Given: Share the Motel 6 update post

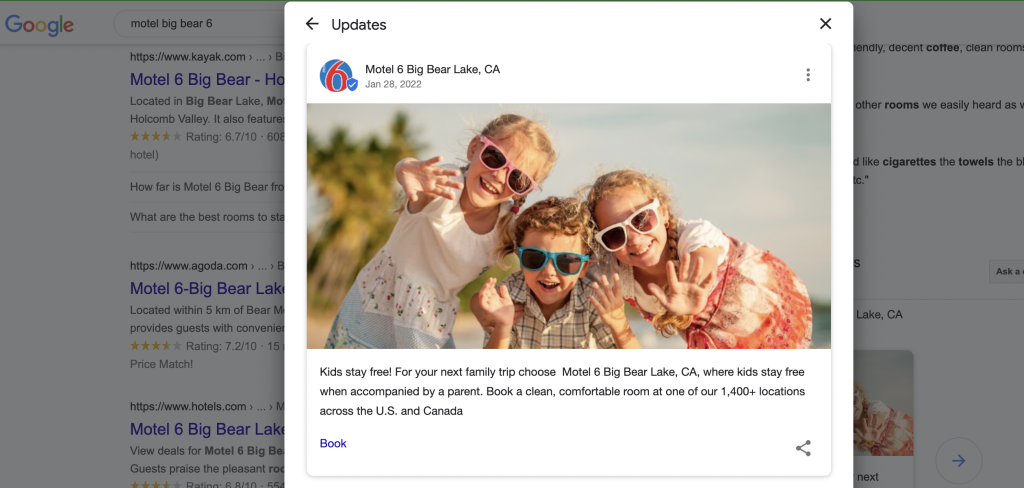Looking at the screenshot, I should click(803, 448).
